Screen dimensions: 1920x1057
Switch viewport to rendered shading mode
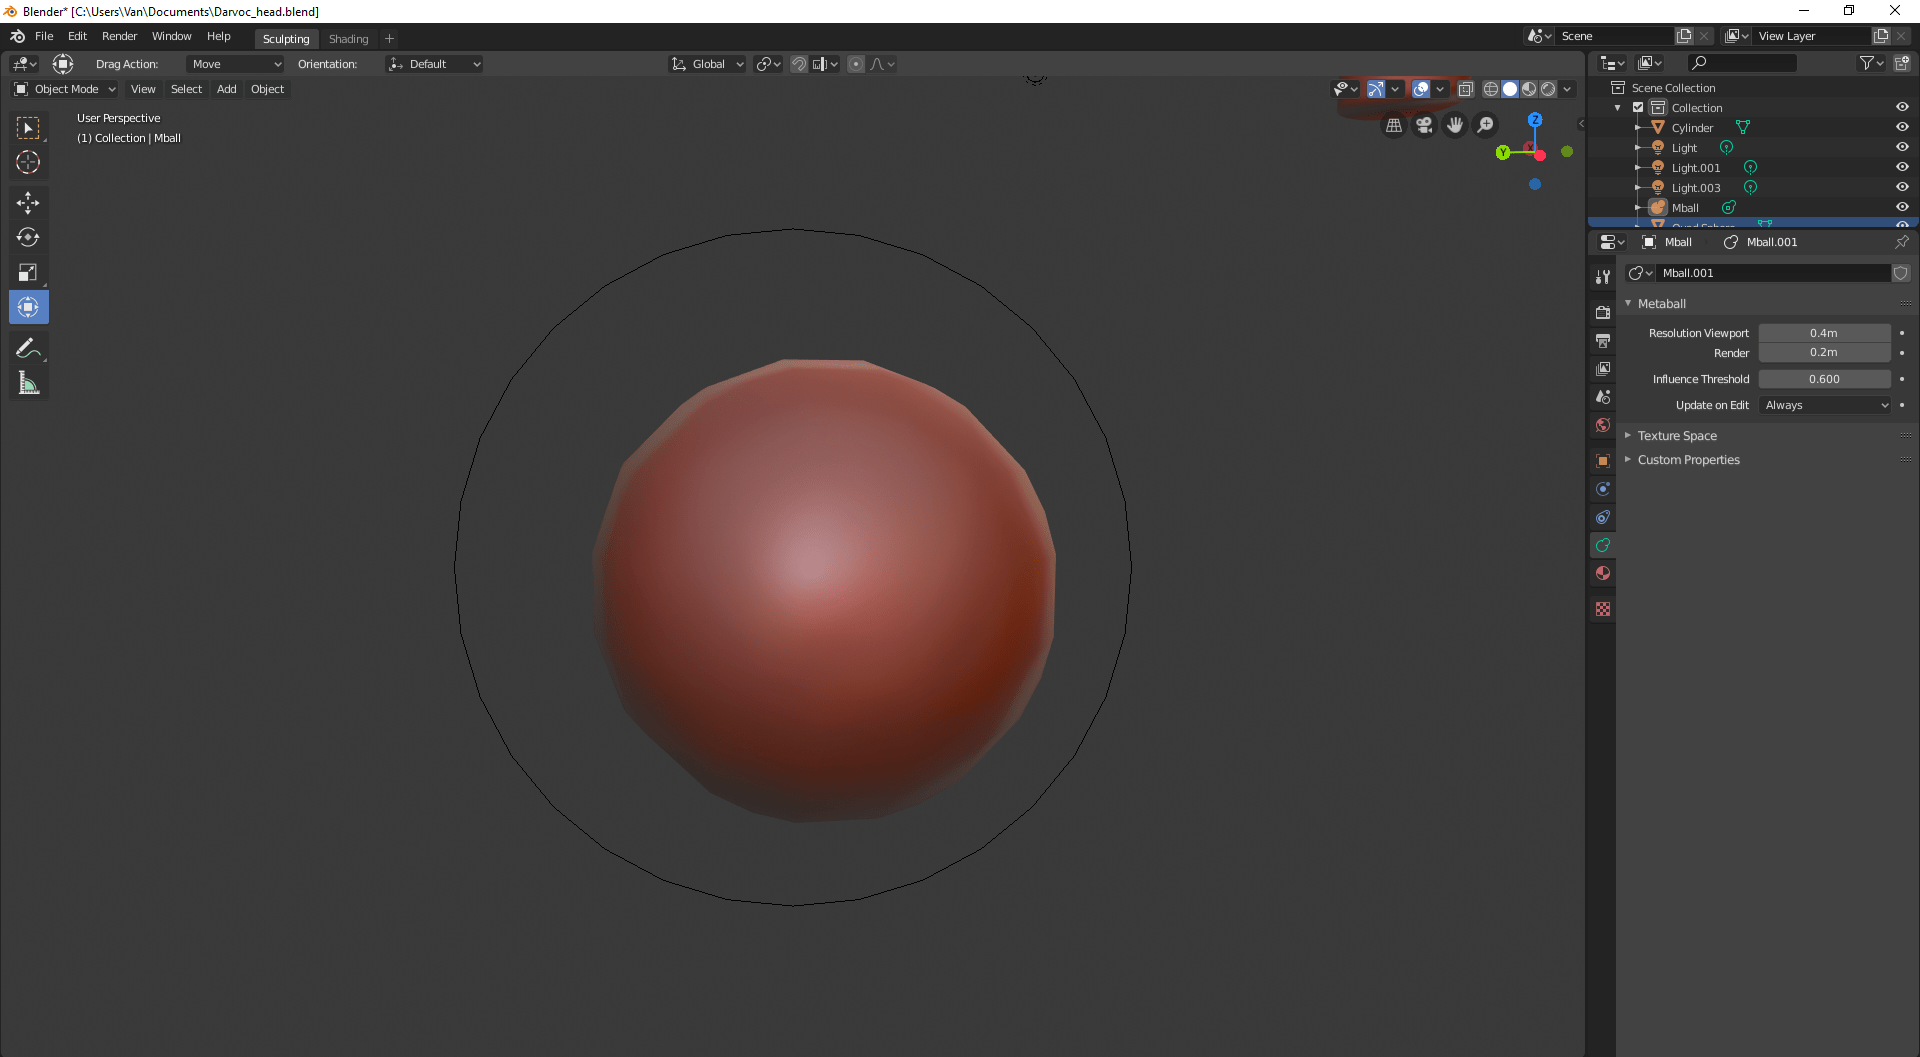tap(1548, 88)
